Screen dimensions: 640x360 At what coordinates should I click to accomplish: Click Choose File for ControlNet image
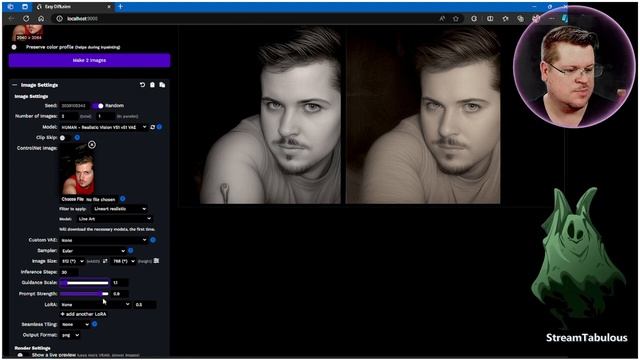pyautogui.click(x=73, y=199)
